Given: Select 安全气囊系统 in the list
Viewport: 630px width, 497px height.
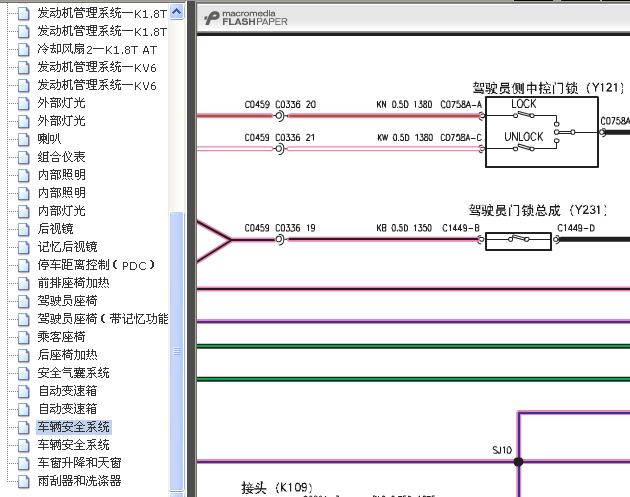Looking at the screenshot, I should point(73,373).
